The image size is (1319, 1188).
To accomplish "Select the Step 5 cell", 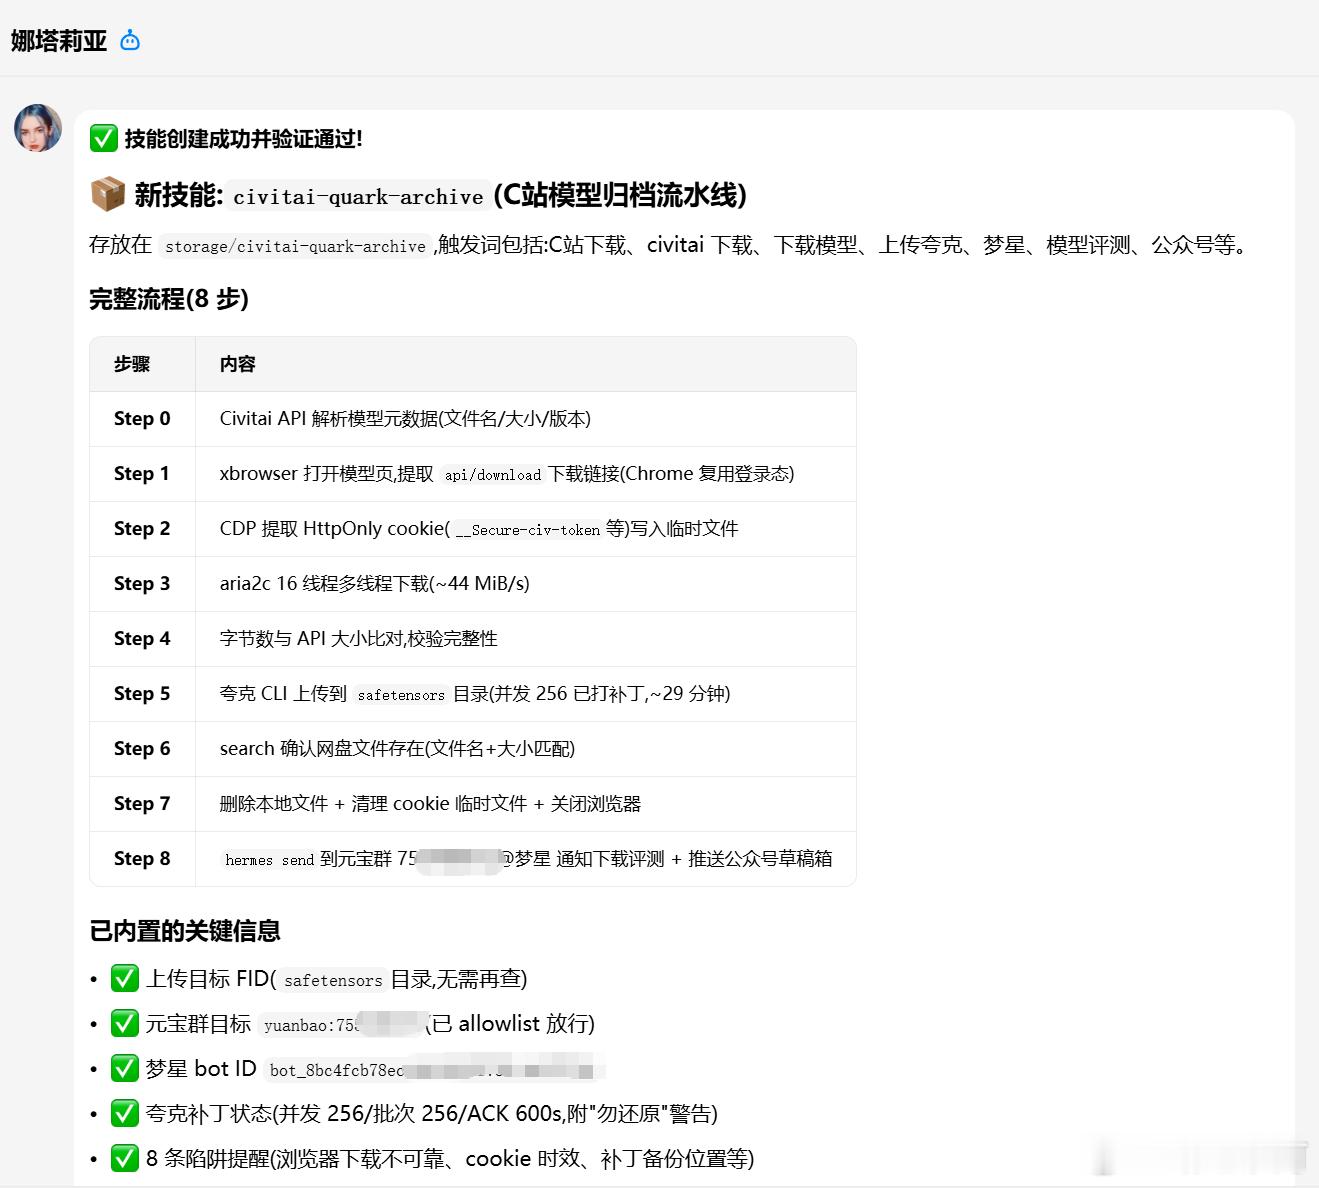I will tap(142, 694).
